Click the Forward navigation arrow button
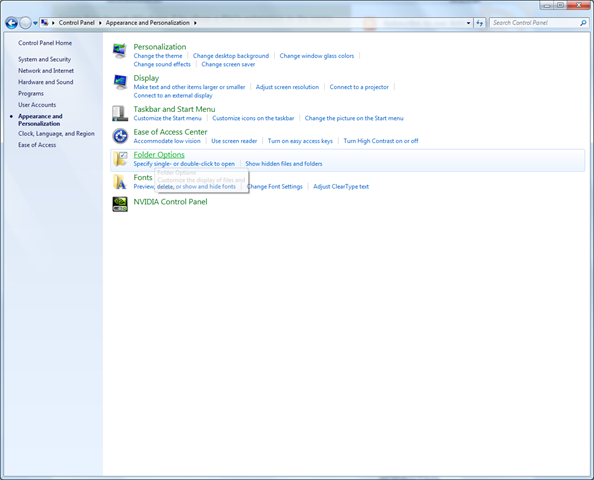 25,23
